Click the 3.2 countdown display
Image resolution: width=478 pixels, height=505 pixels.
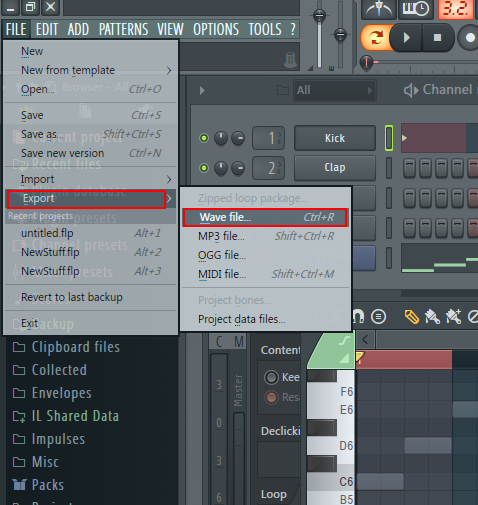click(x=456, y=9)
